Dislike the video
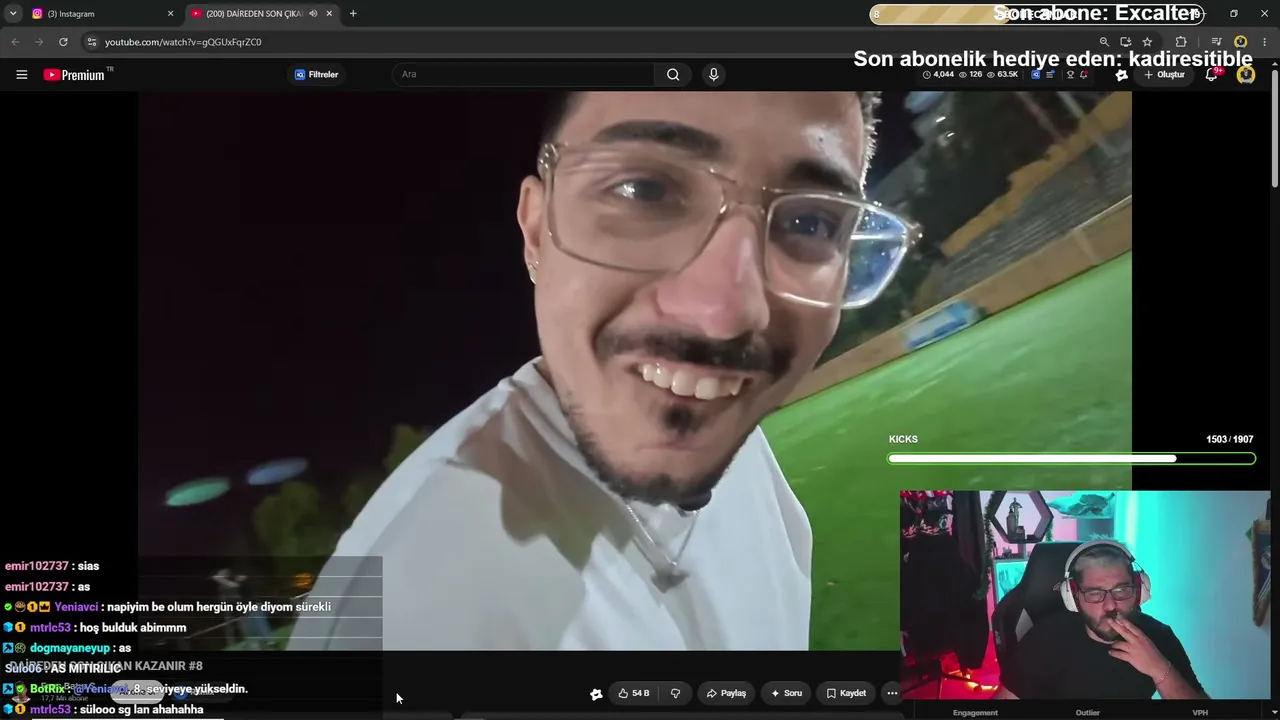This screenshot has height=720, width=1280. (675, 694)
